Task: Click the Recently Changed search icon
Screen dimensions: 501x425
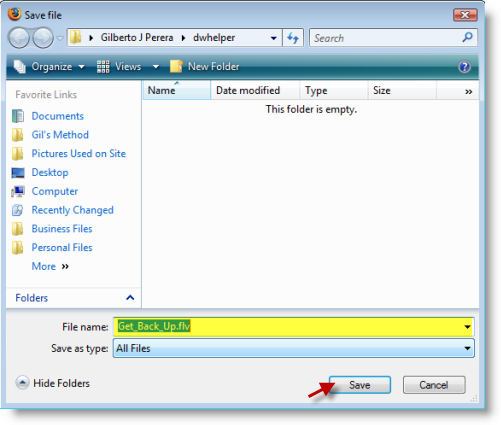Action: point(18,210)
